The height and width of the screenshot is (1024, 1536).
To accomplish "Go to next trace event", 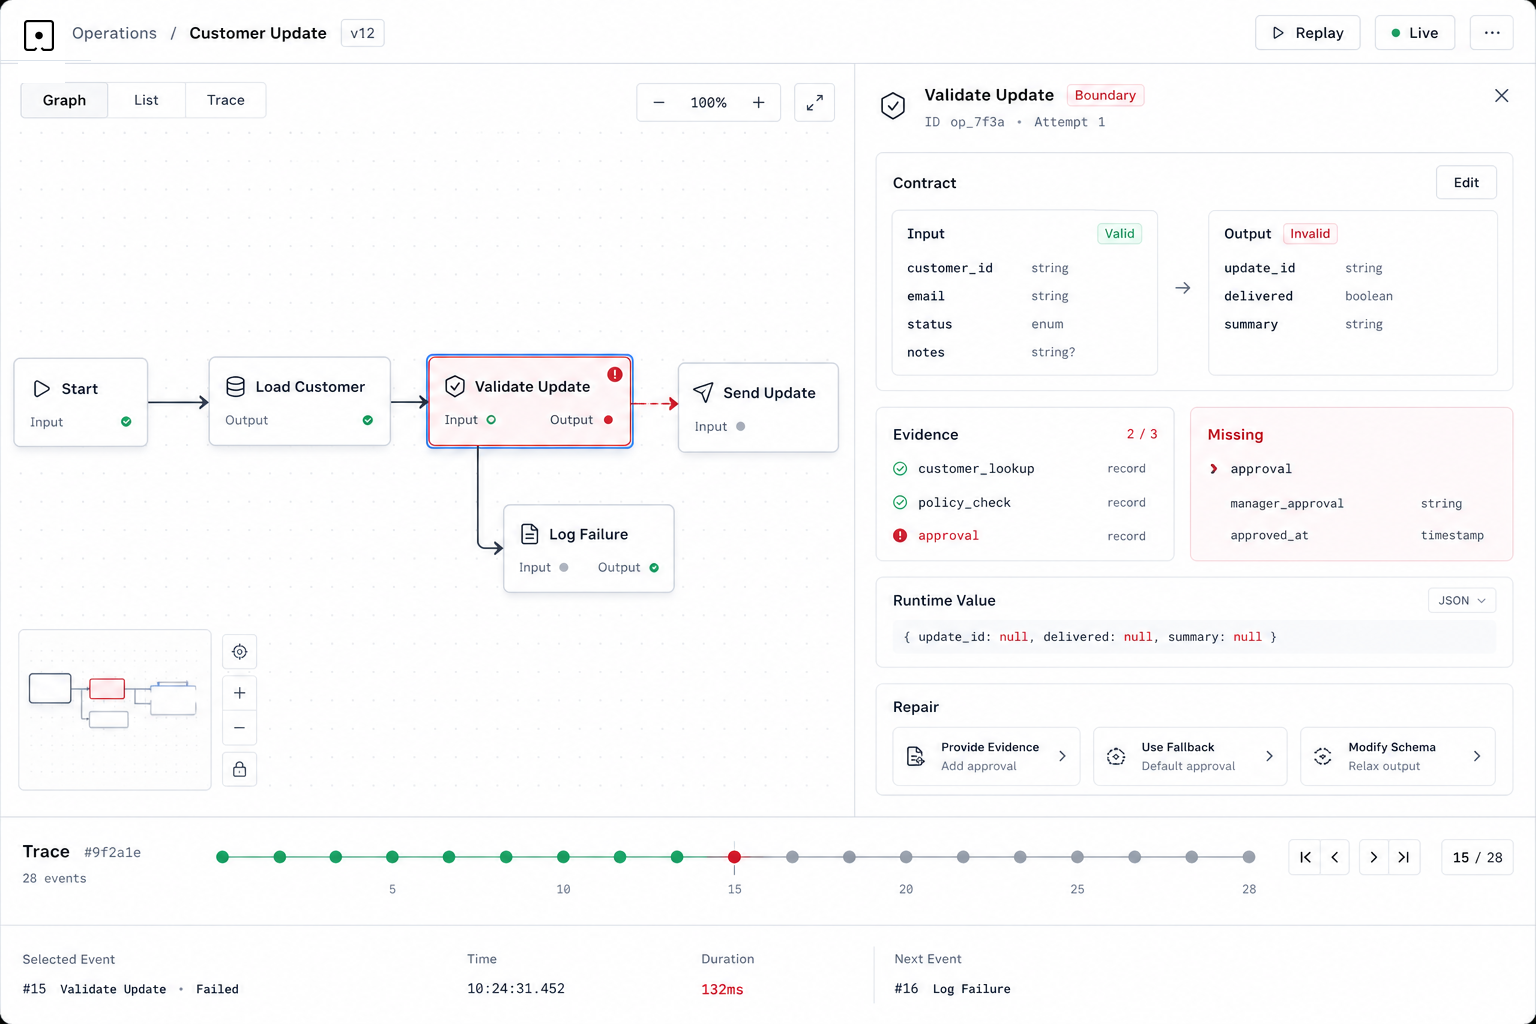I will pyautogui.click(x=1374, y=857).
